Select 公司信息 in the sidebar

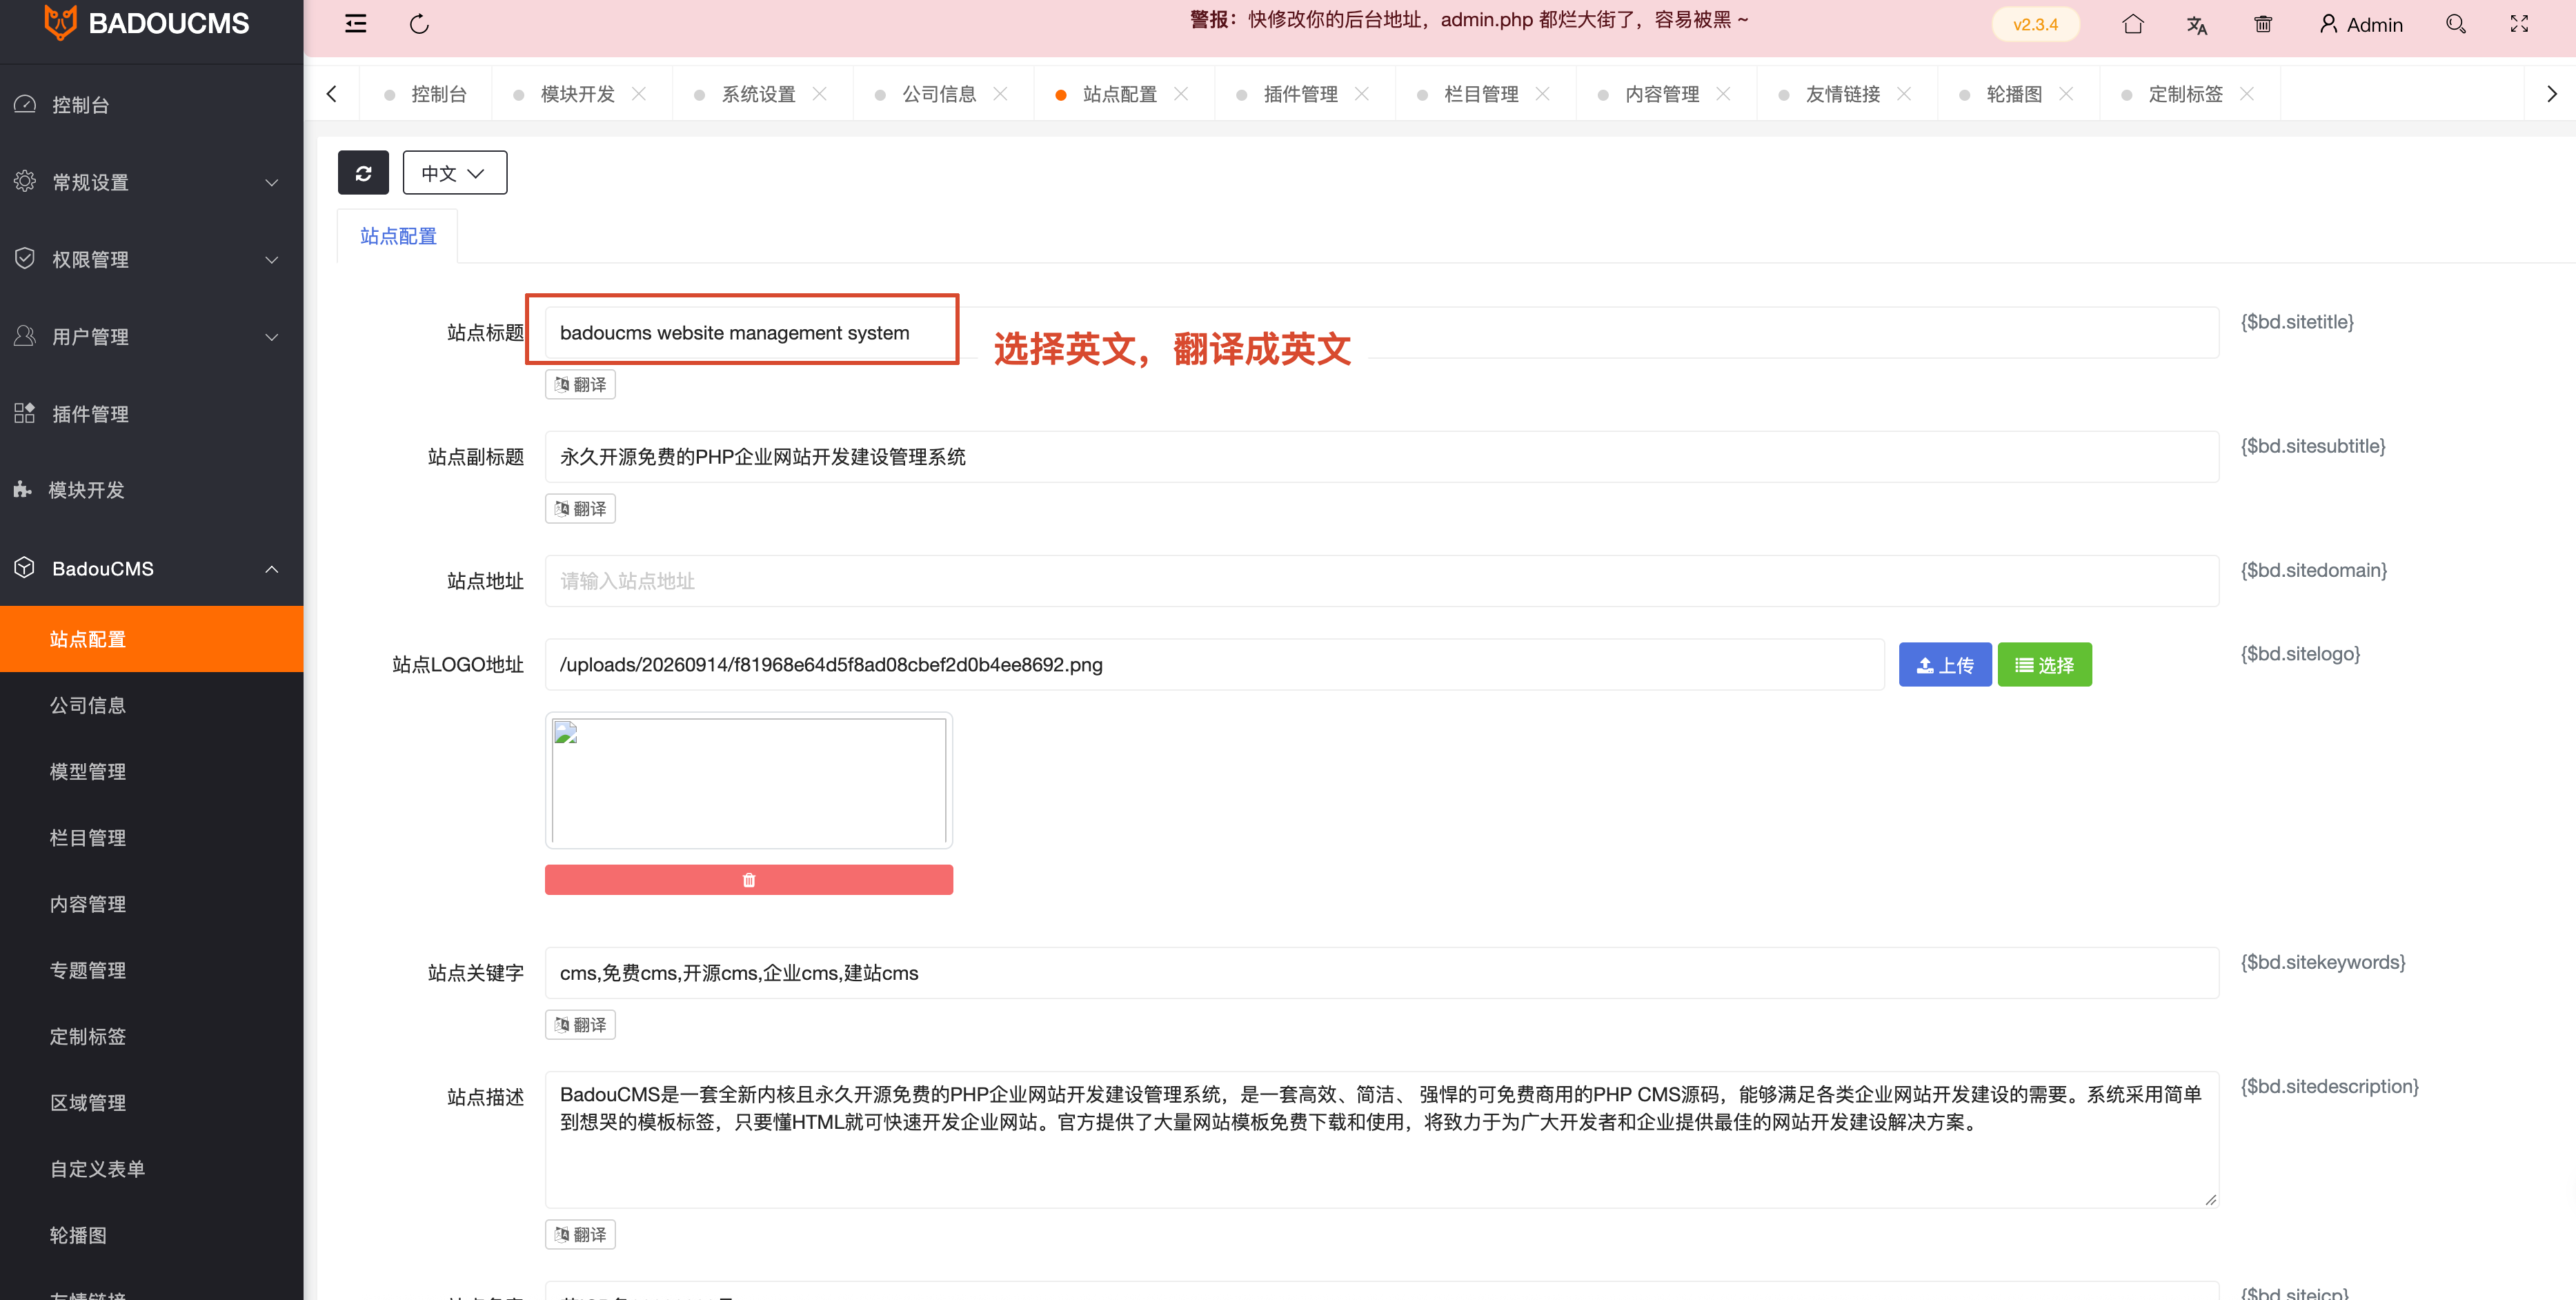[152, 705]
